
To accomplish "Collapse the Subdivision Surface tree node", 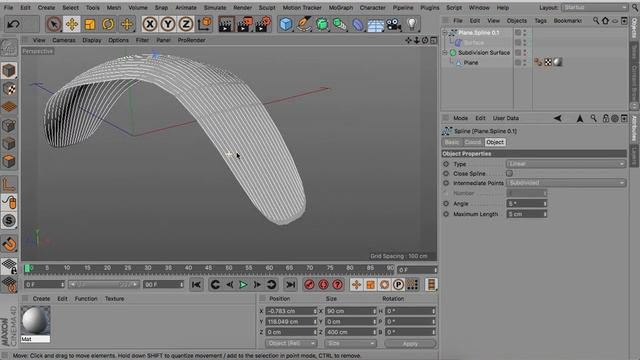I will [445, 53].
